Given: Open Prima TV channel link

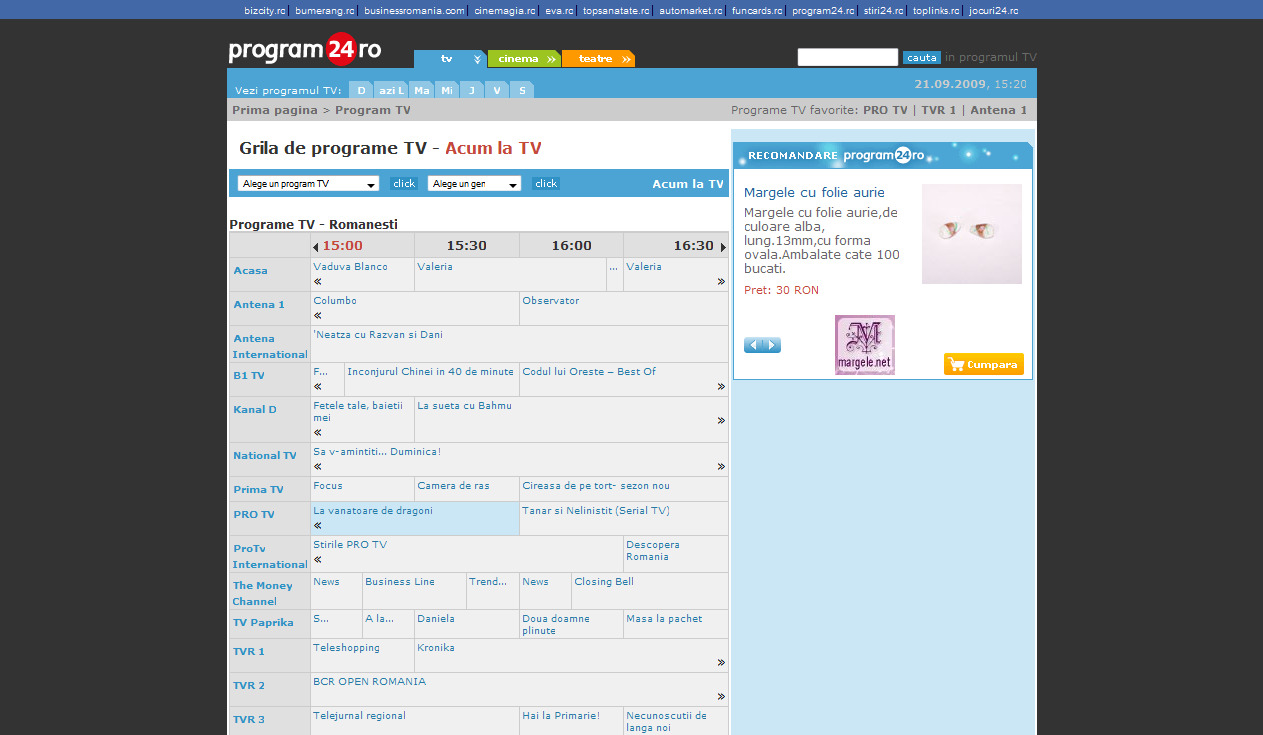Looking at the screenshot, I should [259, 490].
